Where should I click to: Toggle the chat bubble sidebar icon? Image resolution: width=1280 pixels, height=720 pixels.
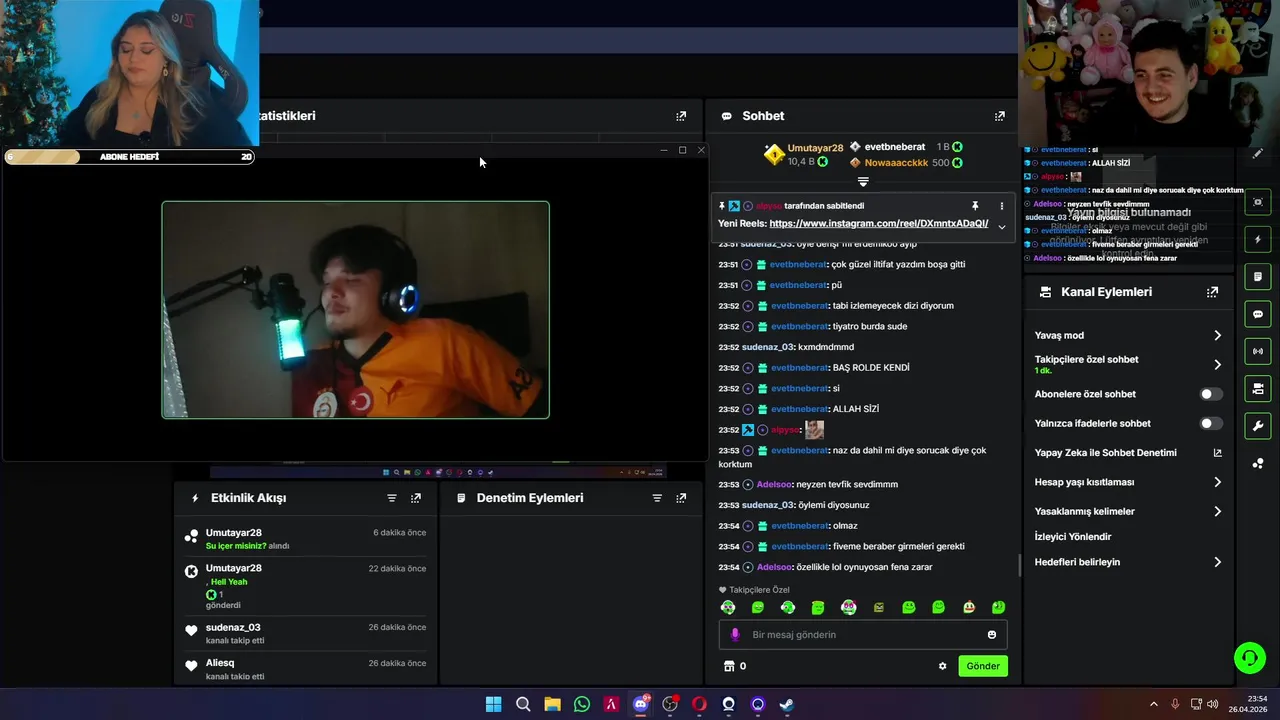(x=1258, y=314)
